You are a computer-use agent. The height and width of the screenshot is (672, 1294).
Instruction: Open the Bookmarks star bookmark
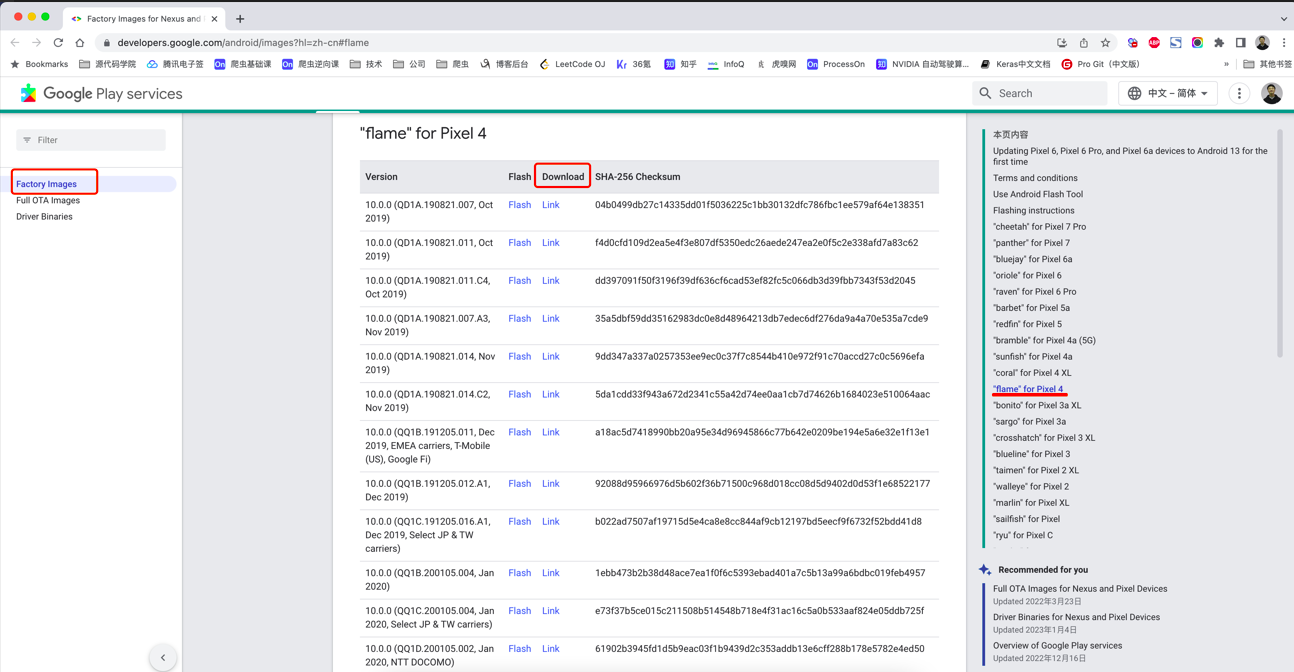click(x=39, y=64)
